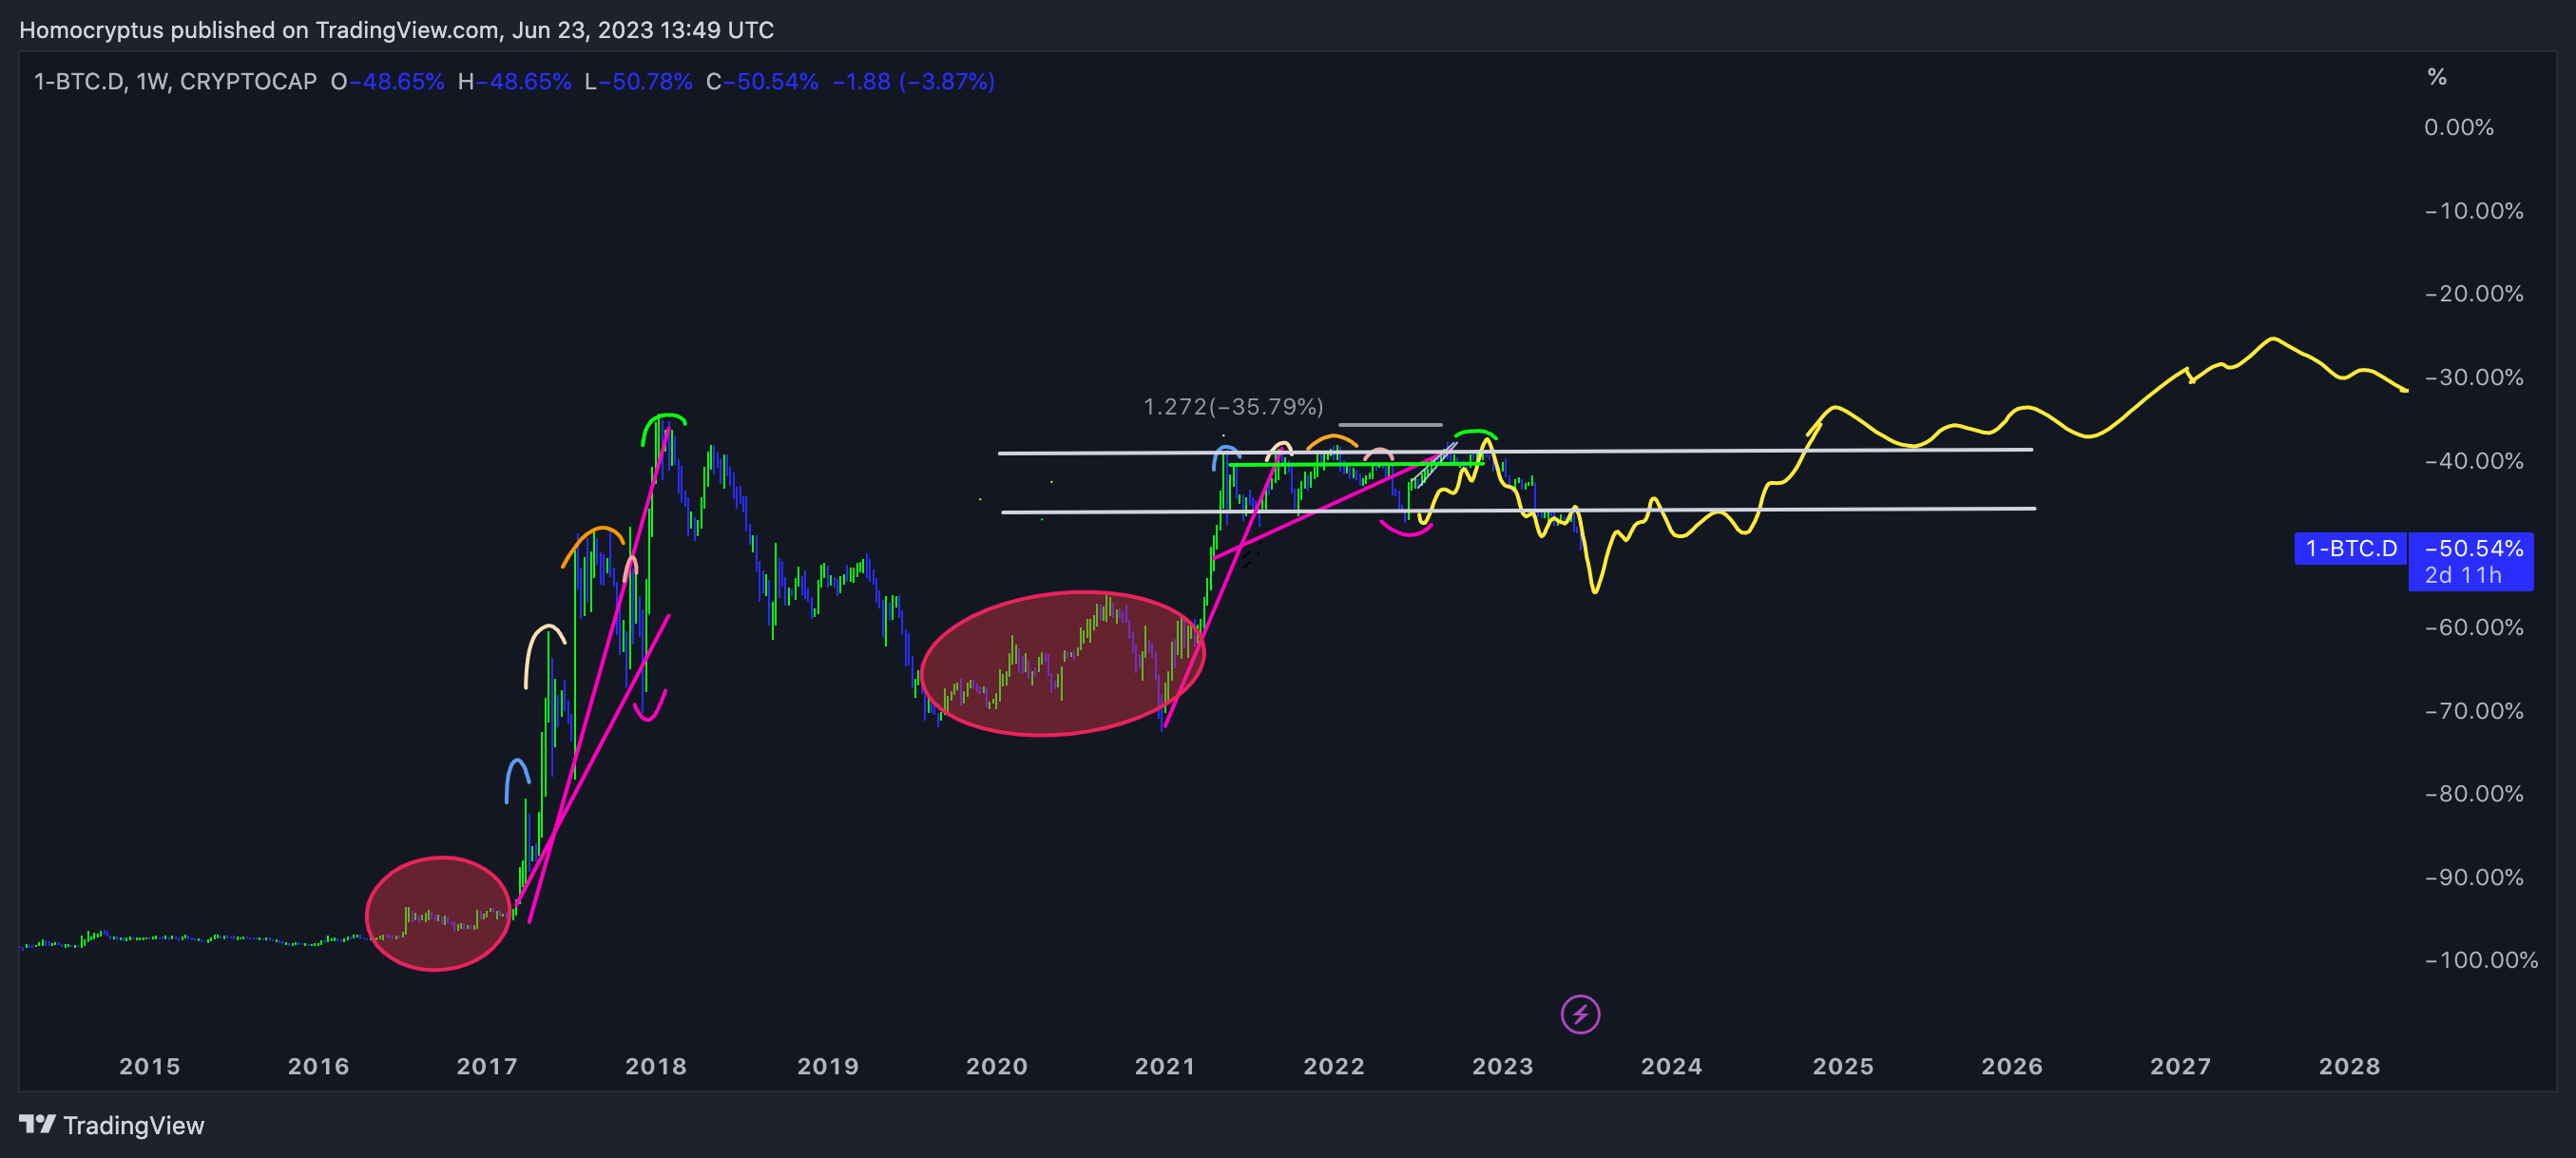Screen dimensions: 2576x1158
Task: Click the -60.00% price axis label
Action: pyautogui.click(x=2474, y=627)
